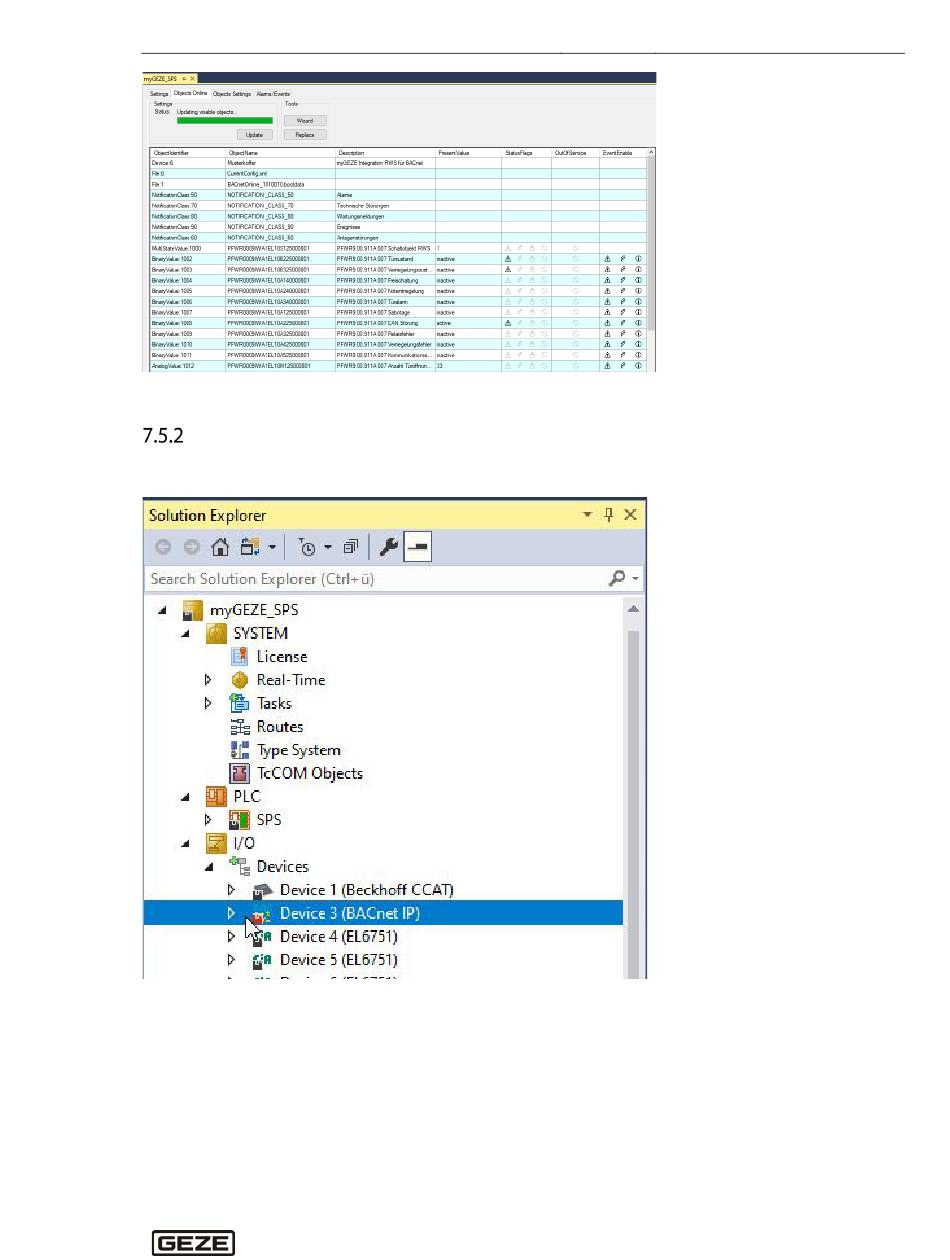Viewport: 950px width, 1260px height.
Task: Collapse the myGEZE_SPS project node
Action: (x=162, y=610)
